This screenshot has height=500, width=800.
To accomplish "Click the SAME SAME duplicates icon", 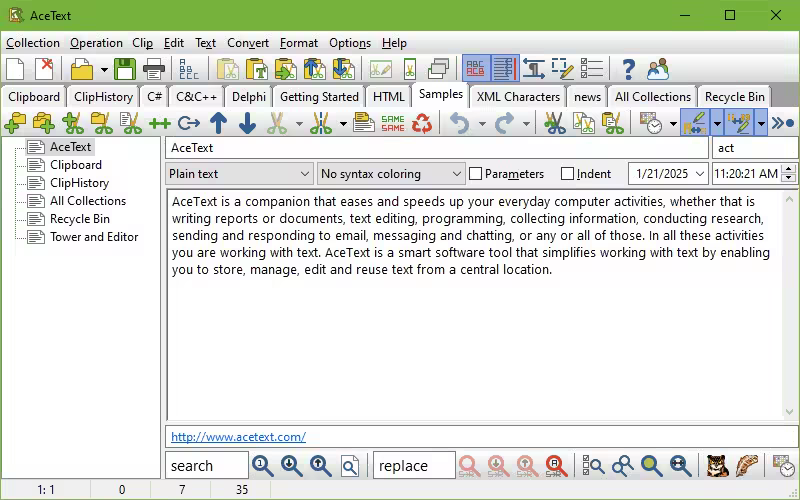I will (x=393, y=123).
